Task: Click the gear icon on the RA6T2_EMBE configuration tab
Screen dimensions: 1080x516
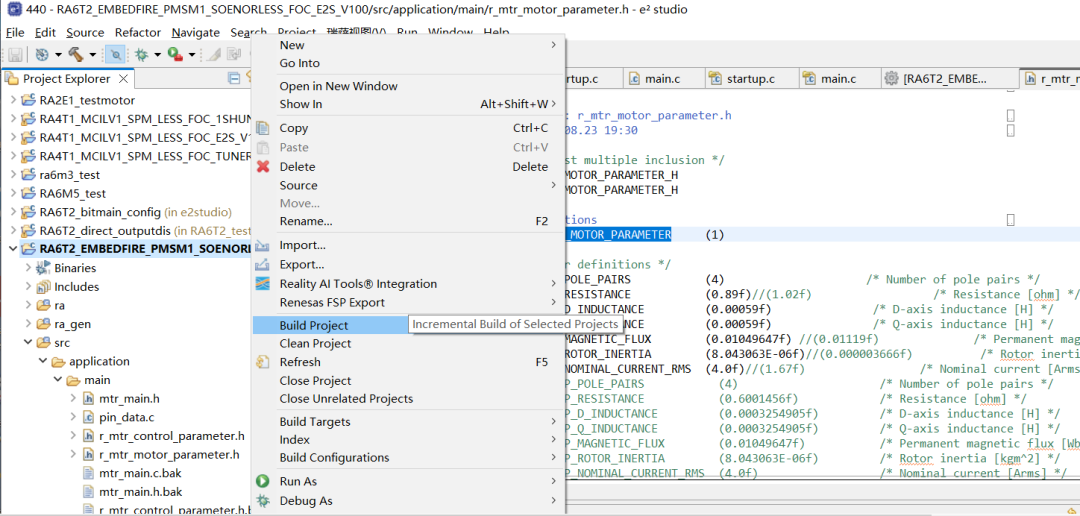Action: pyautogui.click(x=891, y=79)
